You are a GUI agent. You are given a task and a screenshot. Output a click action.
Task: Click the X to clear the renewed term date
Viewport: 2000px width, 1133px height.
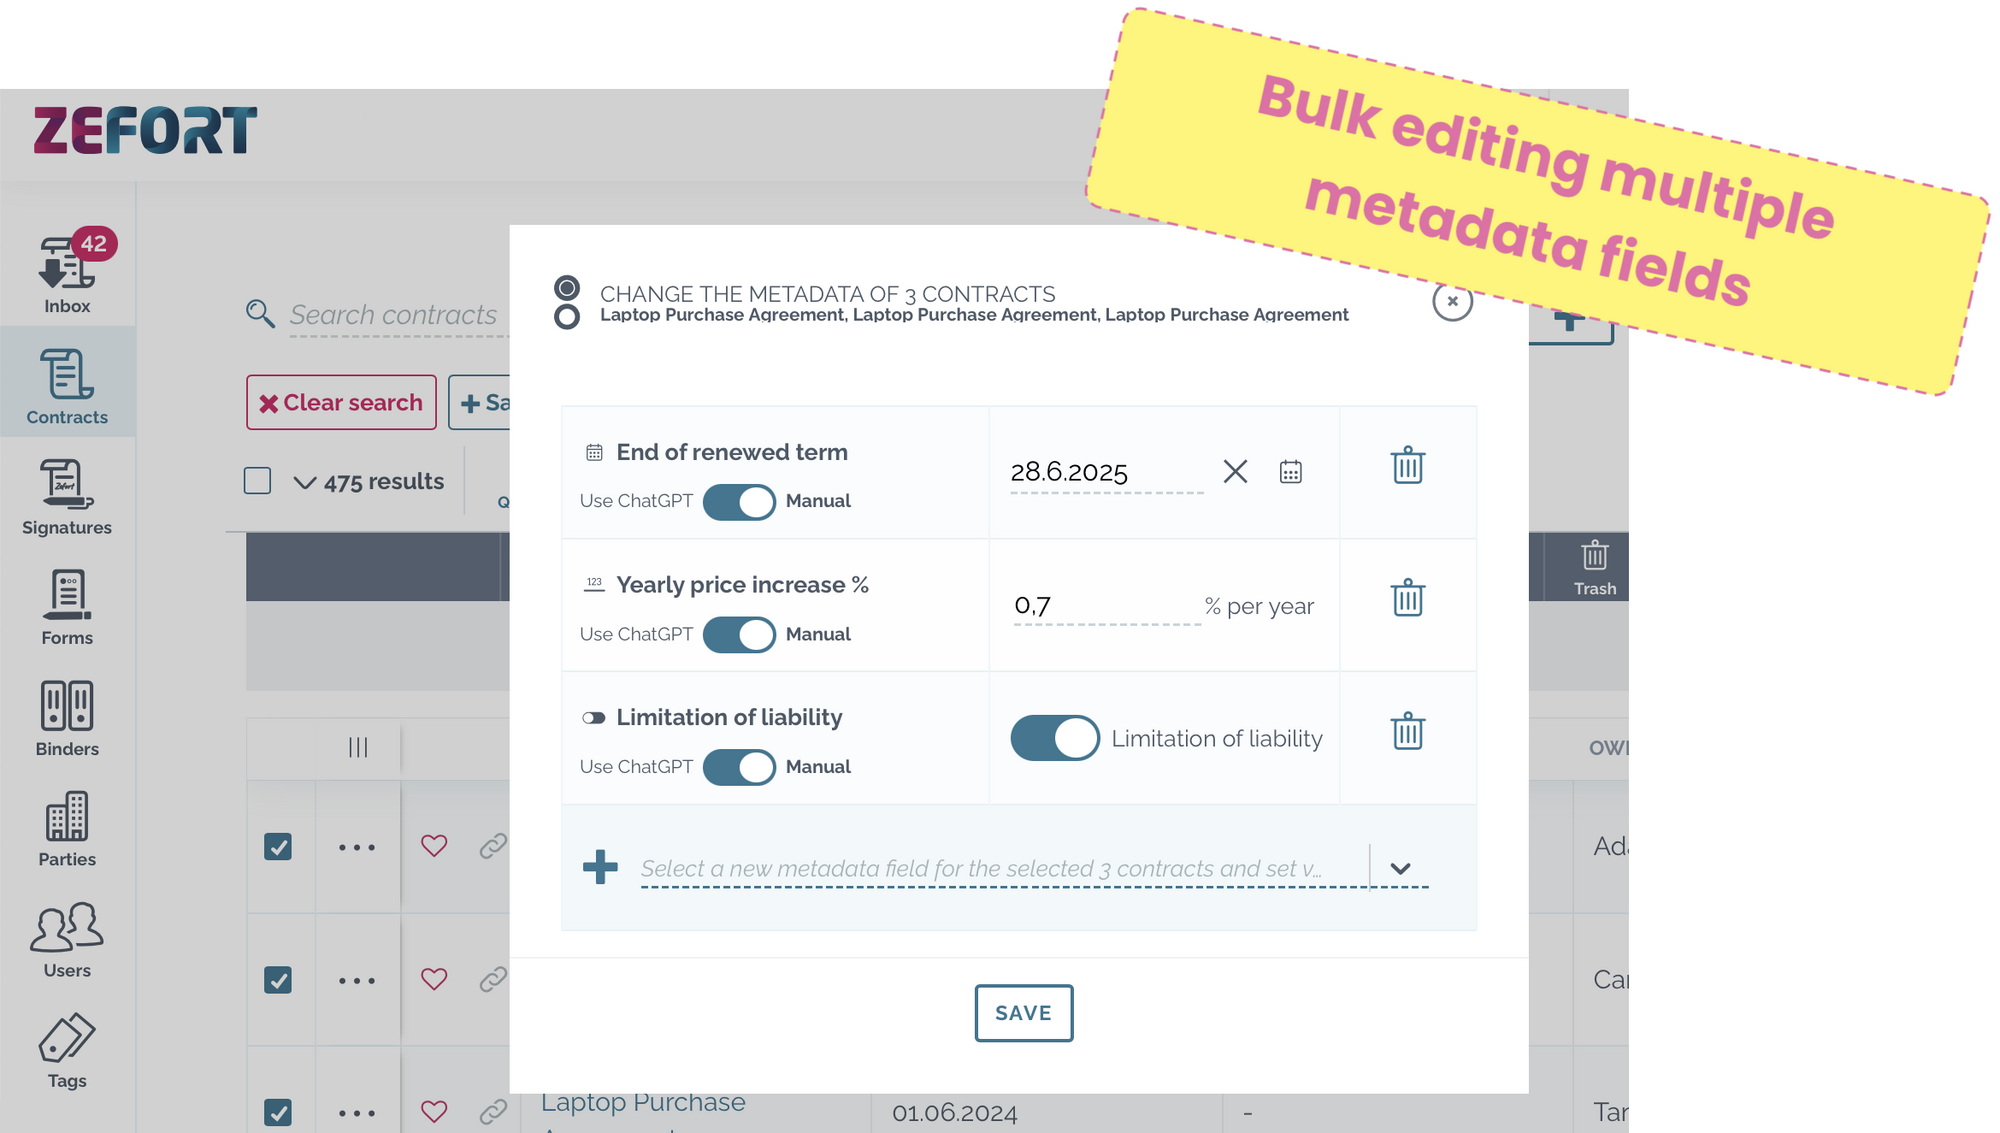point(1235,470)
